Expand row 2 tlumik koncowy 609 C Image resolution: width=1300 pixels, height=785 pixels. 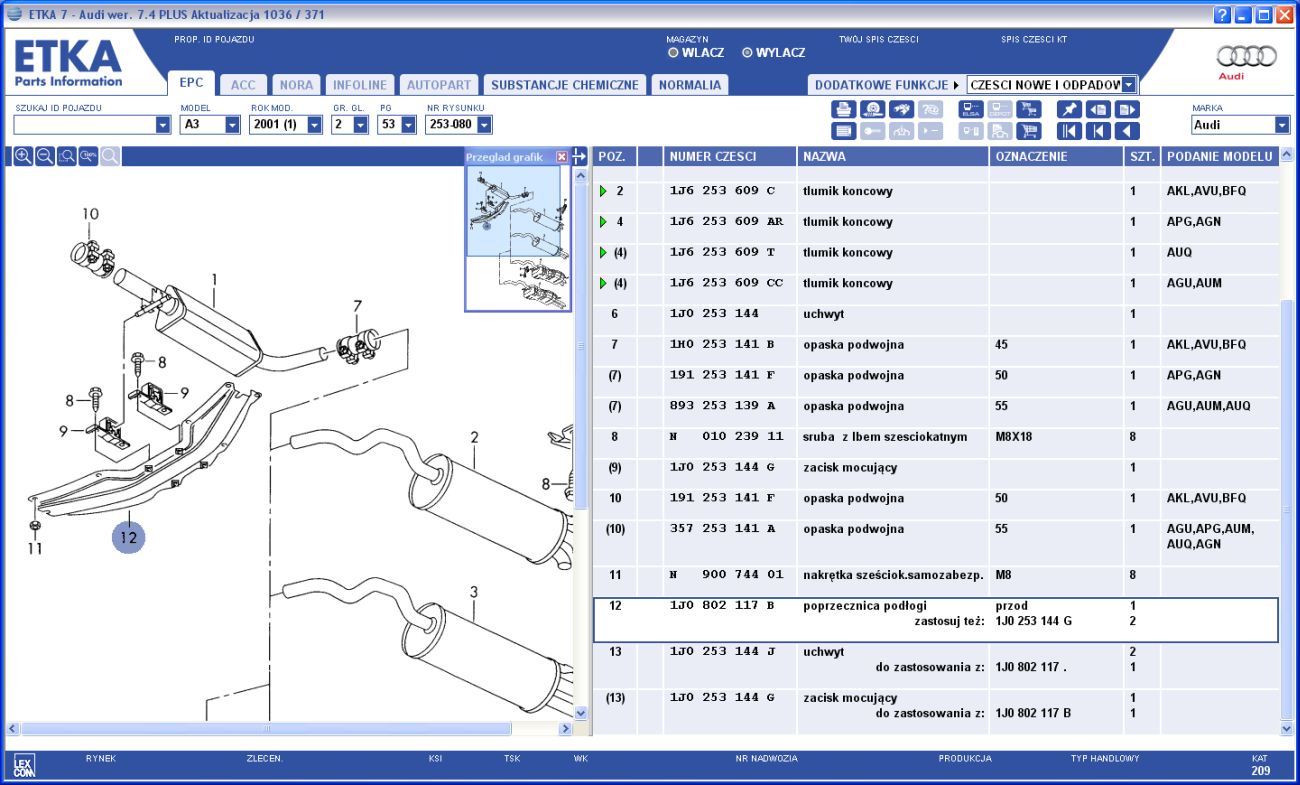click(x=603, y=191)
